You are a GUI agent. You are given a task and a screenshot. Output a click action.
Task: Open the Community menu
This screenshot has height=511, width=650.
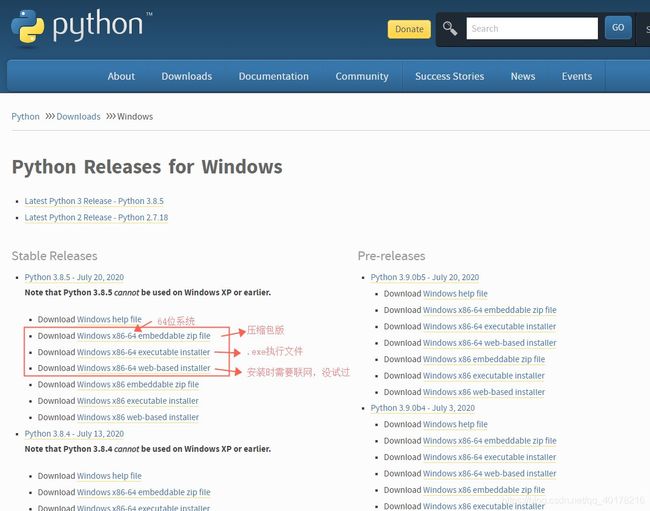pos(362,76)
